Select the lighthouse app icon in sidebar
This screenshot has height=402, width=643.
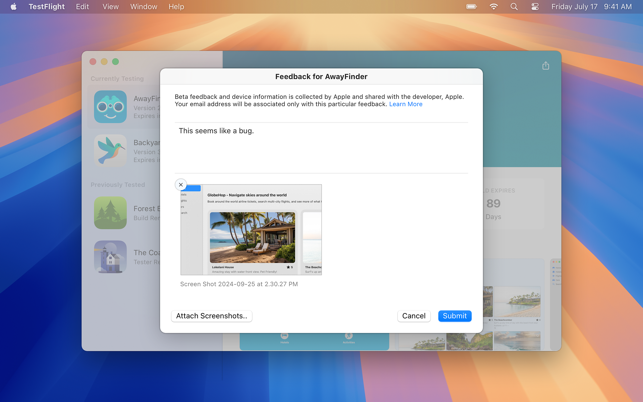point(110,257)
